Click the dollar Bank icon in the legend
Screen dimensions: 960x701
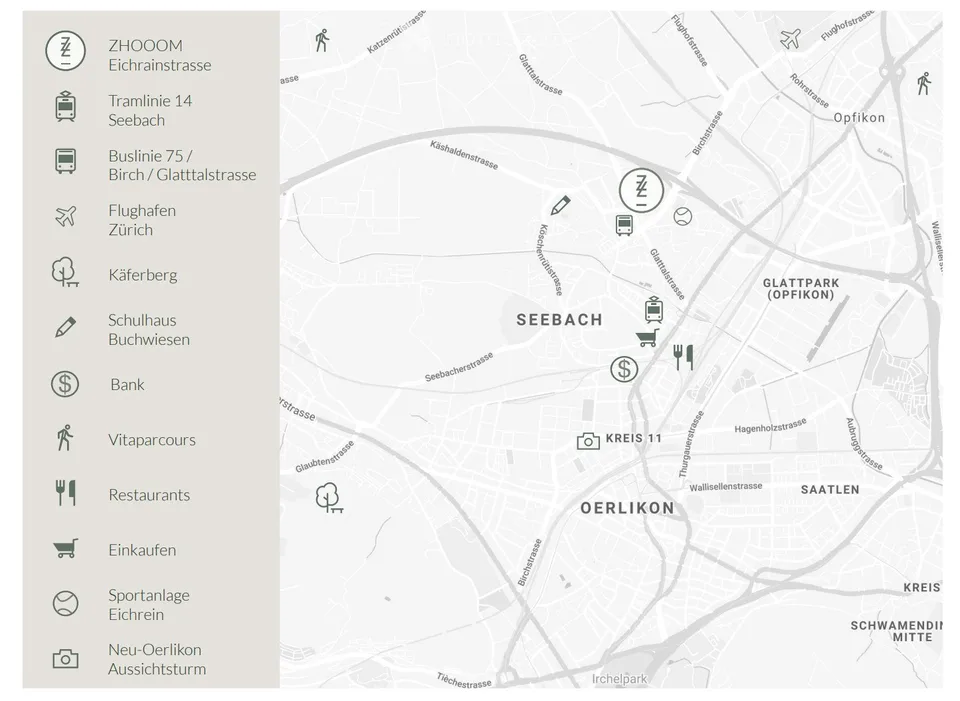click(65, 384)
